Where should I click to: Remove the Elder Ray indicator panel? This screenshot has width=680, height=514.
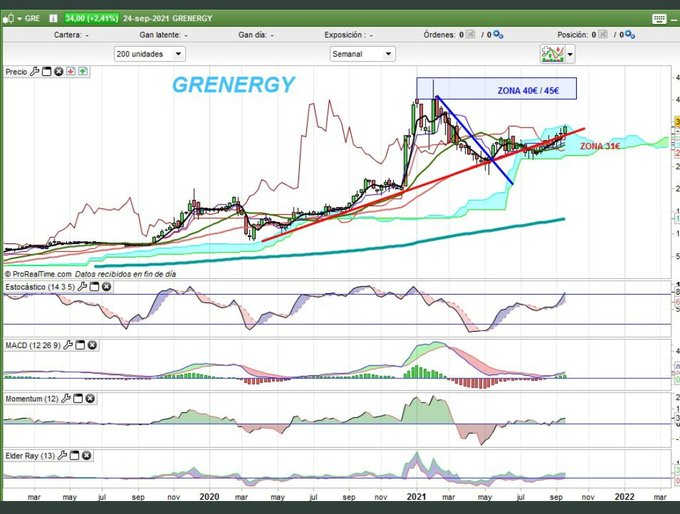87,455
